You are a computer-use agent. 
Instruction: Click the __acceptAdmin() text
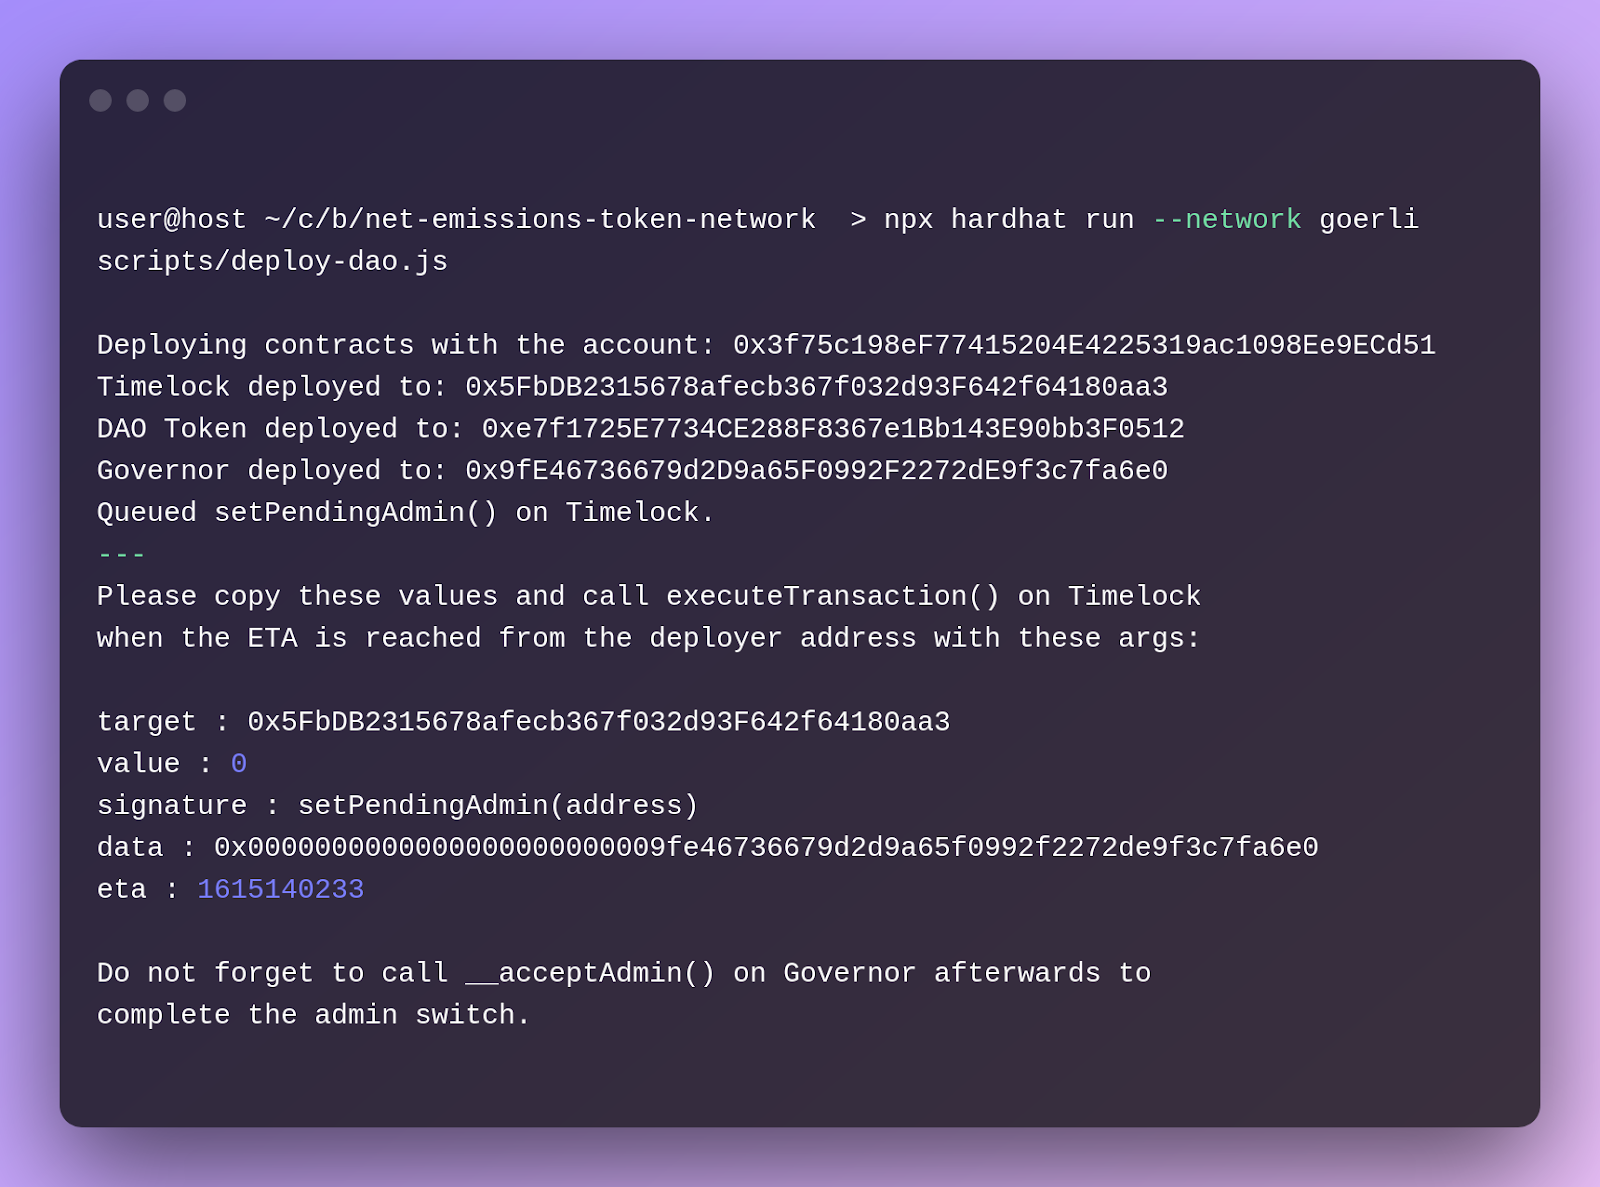590,974
